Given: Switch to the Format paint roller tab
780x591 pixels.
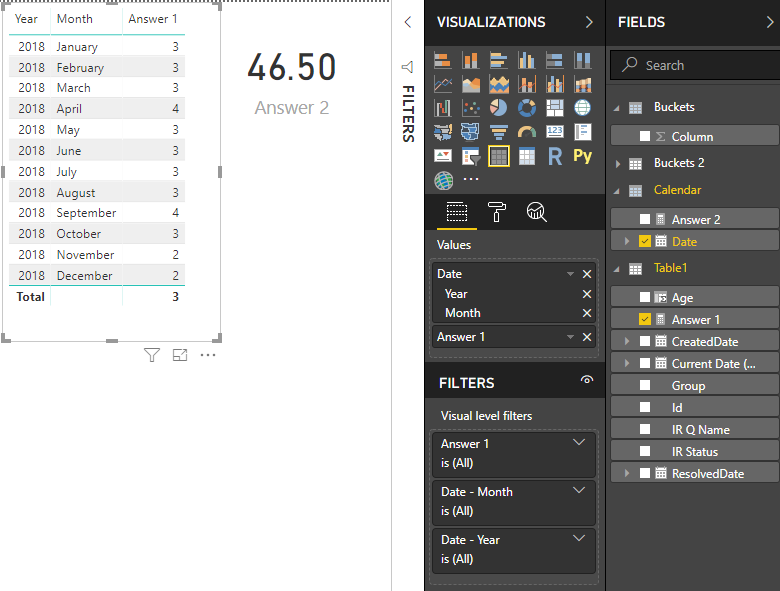Looking at the screenshot, I should pyautogui.click(x=496, y=212).
